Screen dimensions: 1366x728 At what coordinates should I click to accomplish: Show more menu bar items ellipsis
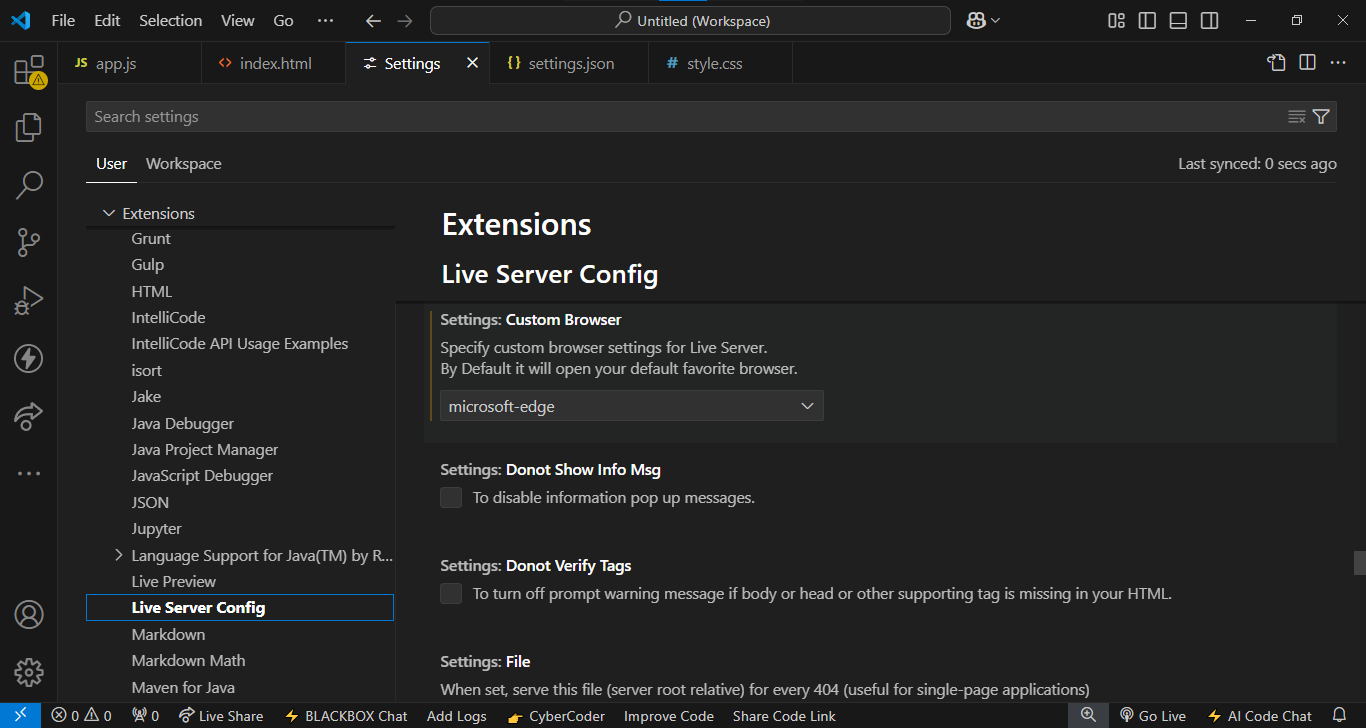click(x=325, y=20)
